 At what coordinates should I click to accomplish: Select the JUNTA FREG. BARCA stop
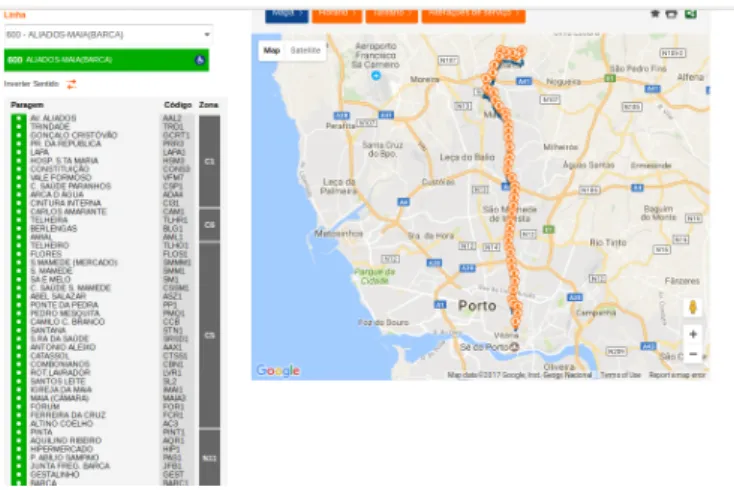click(70, 466)
